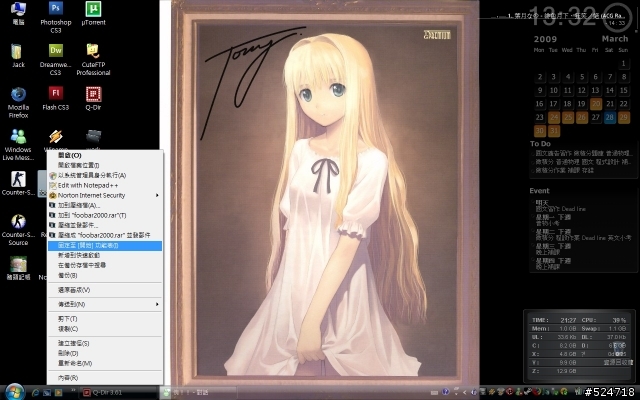Select the Winamp desktop icon
640x400 pixels.
56,139
